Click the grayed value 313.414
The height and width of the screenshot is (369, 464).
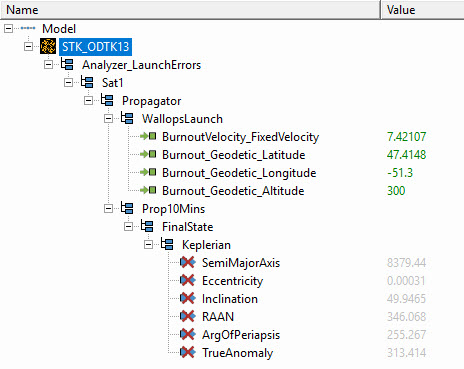point(407,353)
